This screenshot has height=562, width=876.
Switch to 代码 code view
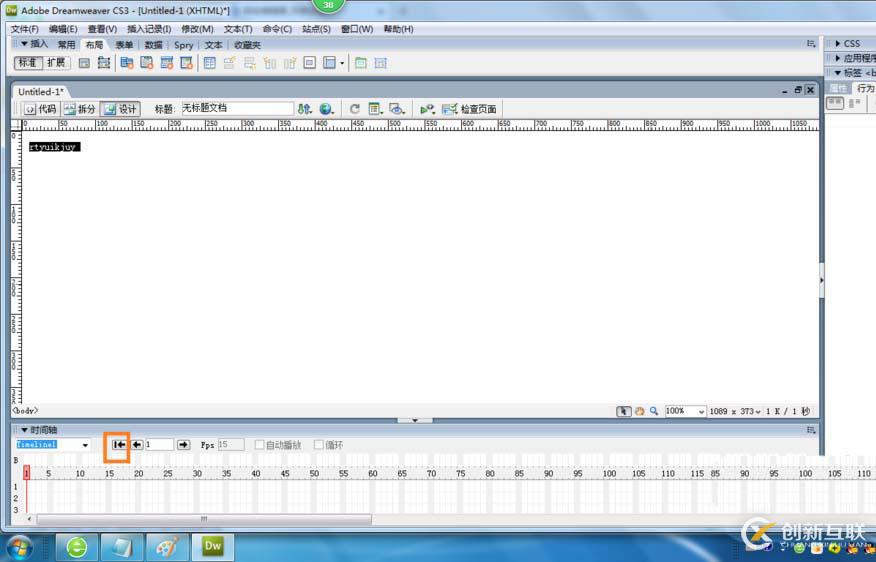(40, 109)
